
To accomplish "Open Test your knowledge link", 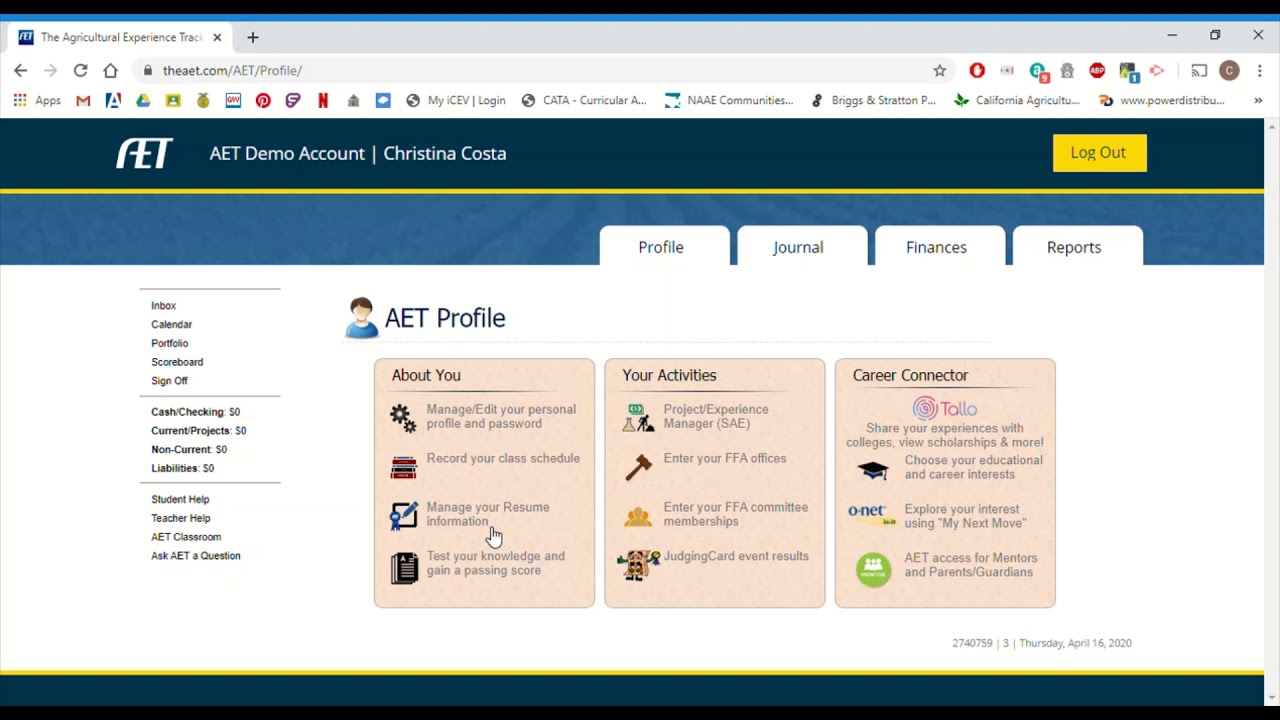I will [x=495, y=563].
